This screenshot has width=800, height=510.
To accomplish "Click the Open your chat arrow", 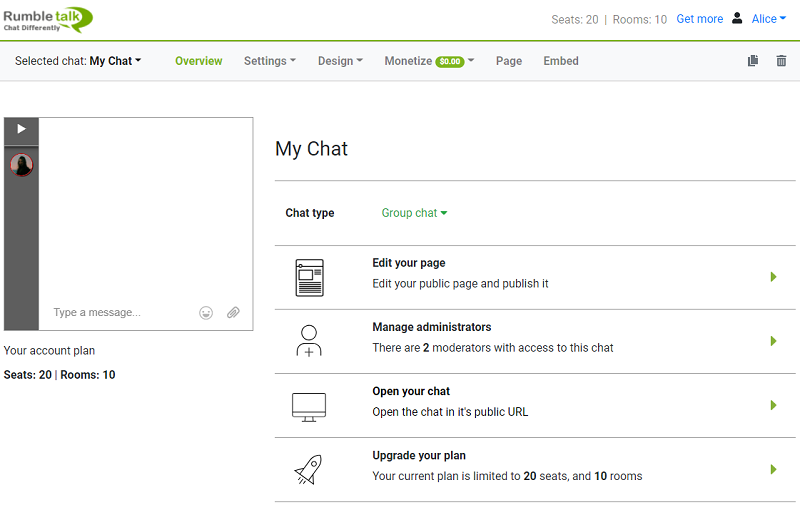I will click(773, 405).
